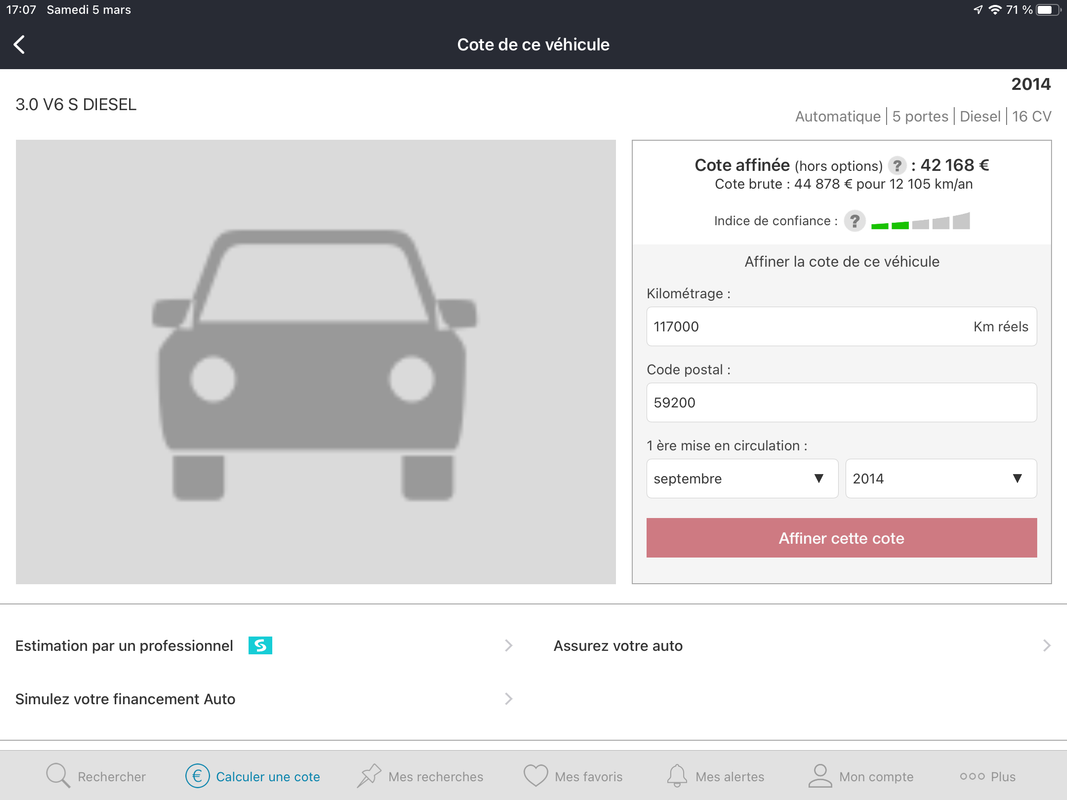Tap the location arrow in the status bar
The height and width of the screenshot is (800, 1067).
point(978,10)
